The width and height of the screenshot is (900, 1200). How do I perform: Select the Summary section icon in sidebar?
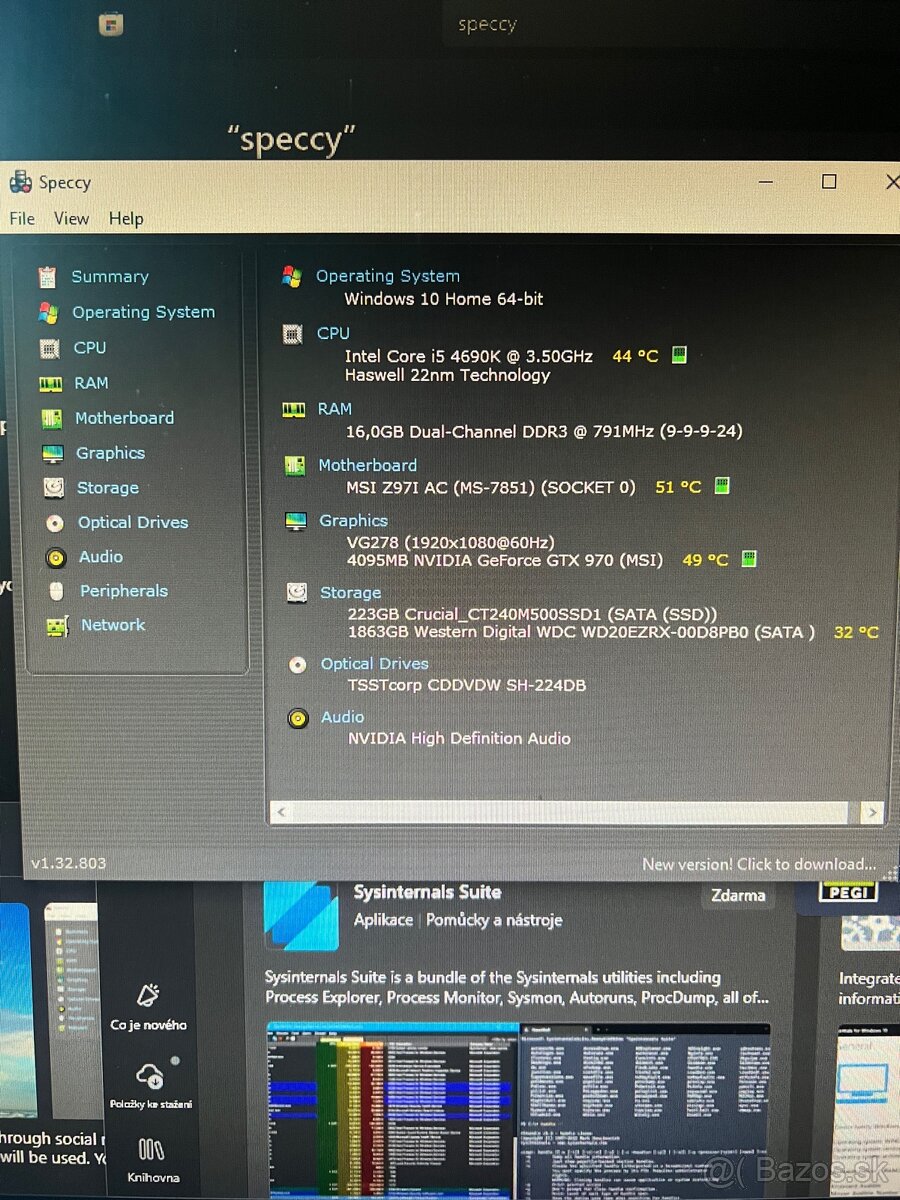tap(48, 276)
